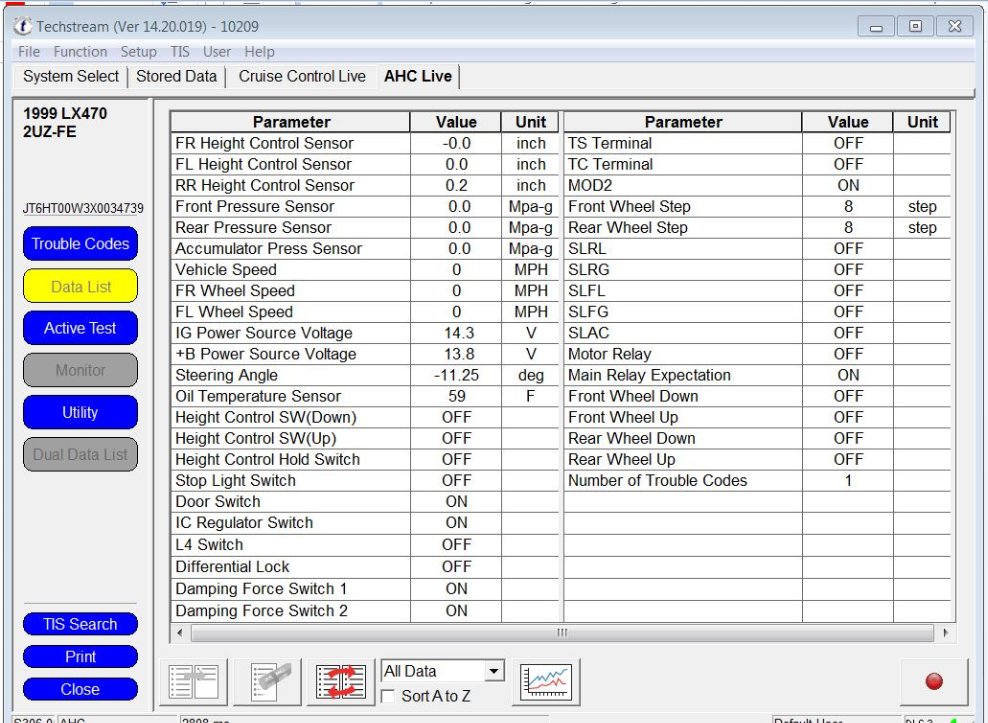Select the Damping Force Switch 1 row
The height and width of the screenshot is (723, 988).
point(365,589)
